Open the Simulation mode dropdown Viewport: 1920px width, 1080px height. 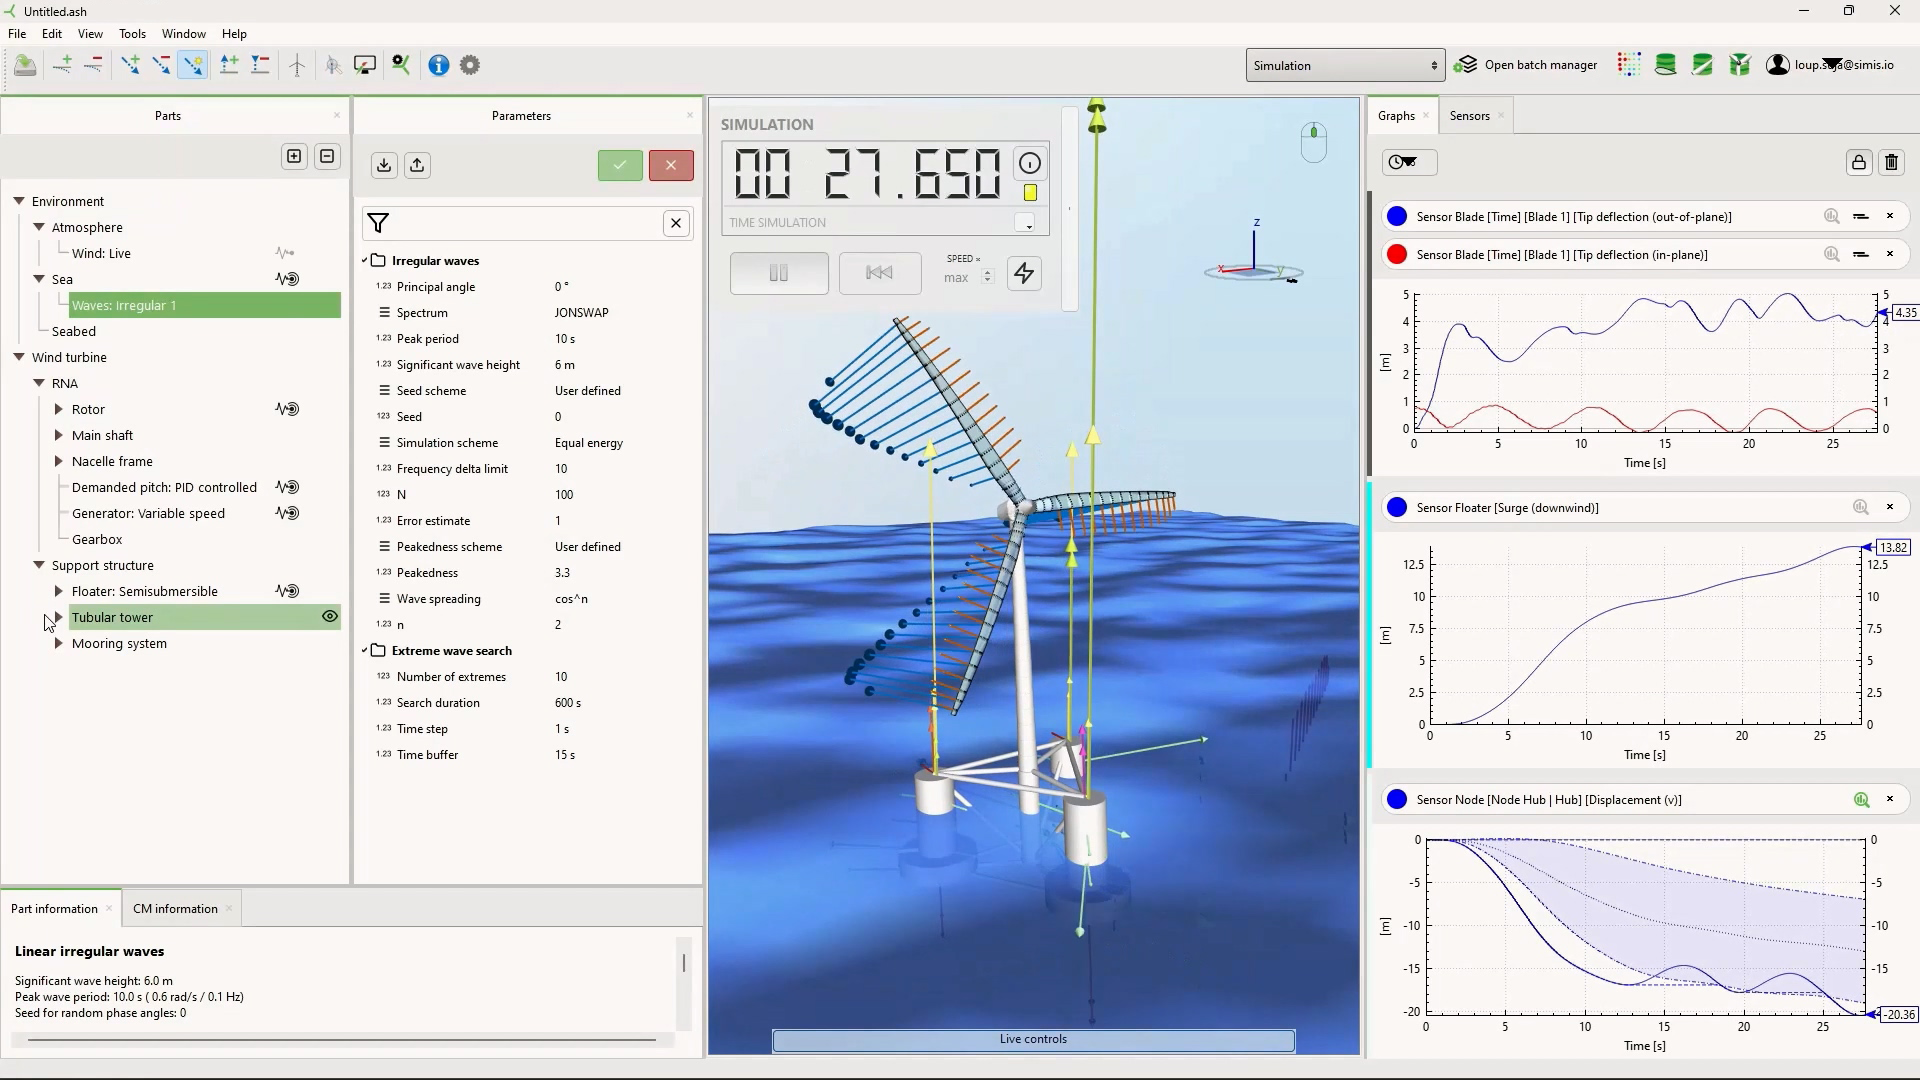(x=1345, y=66)
